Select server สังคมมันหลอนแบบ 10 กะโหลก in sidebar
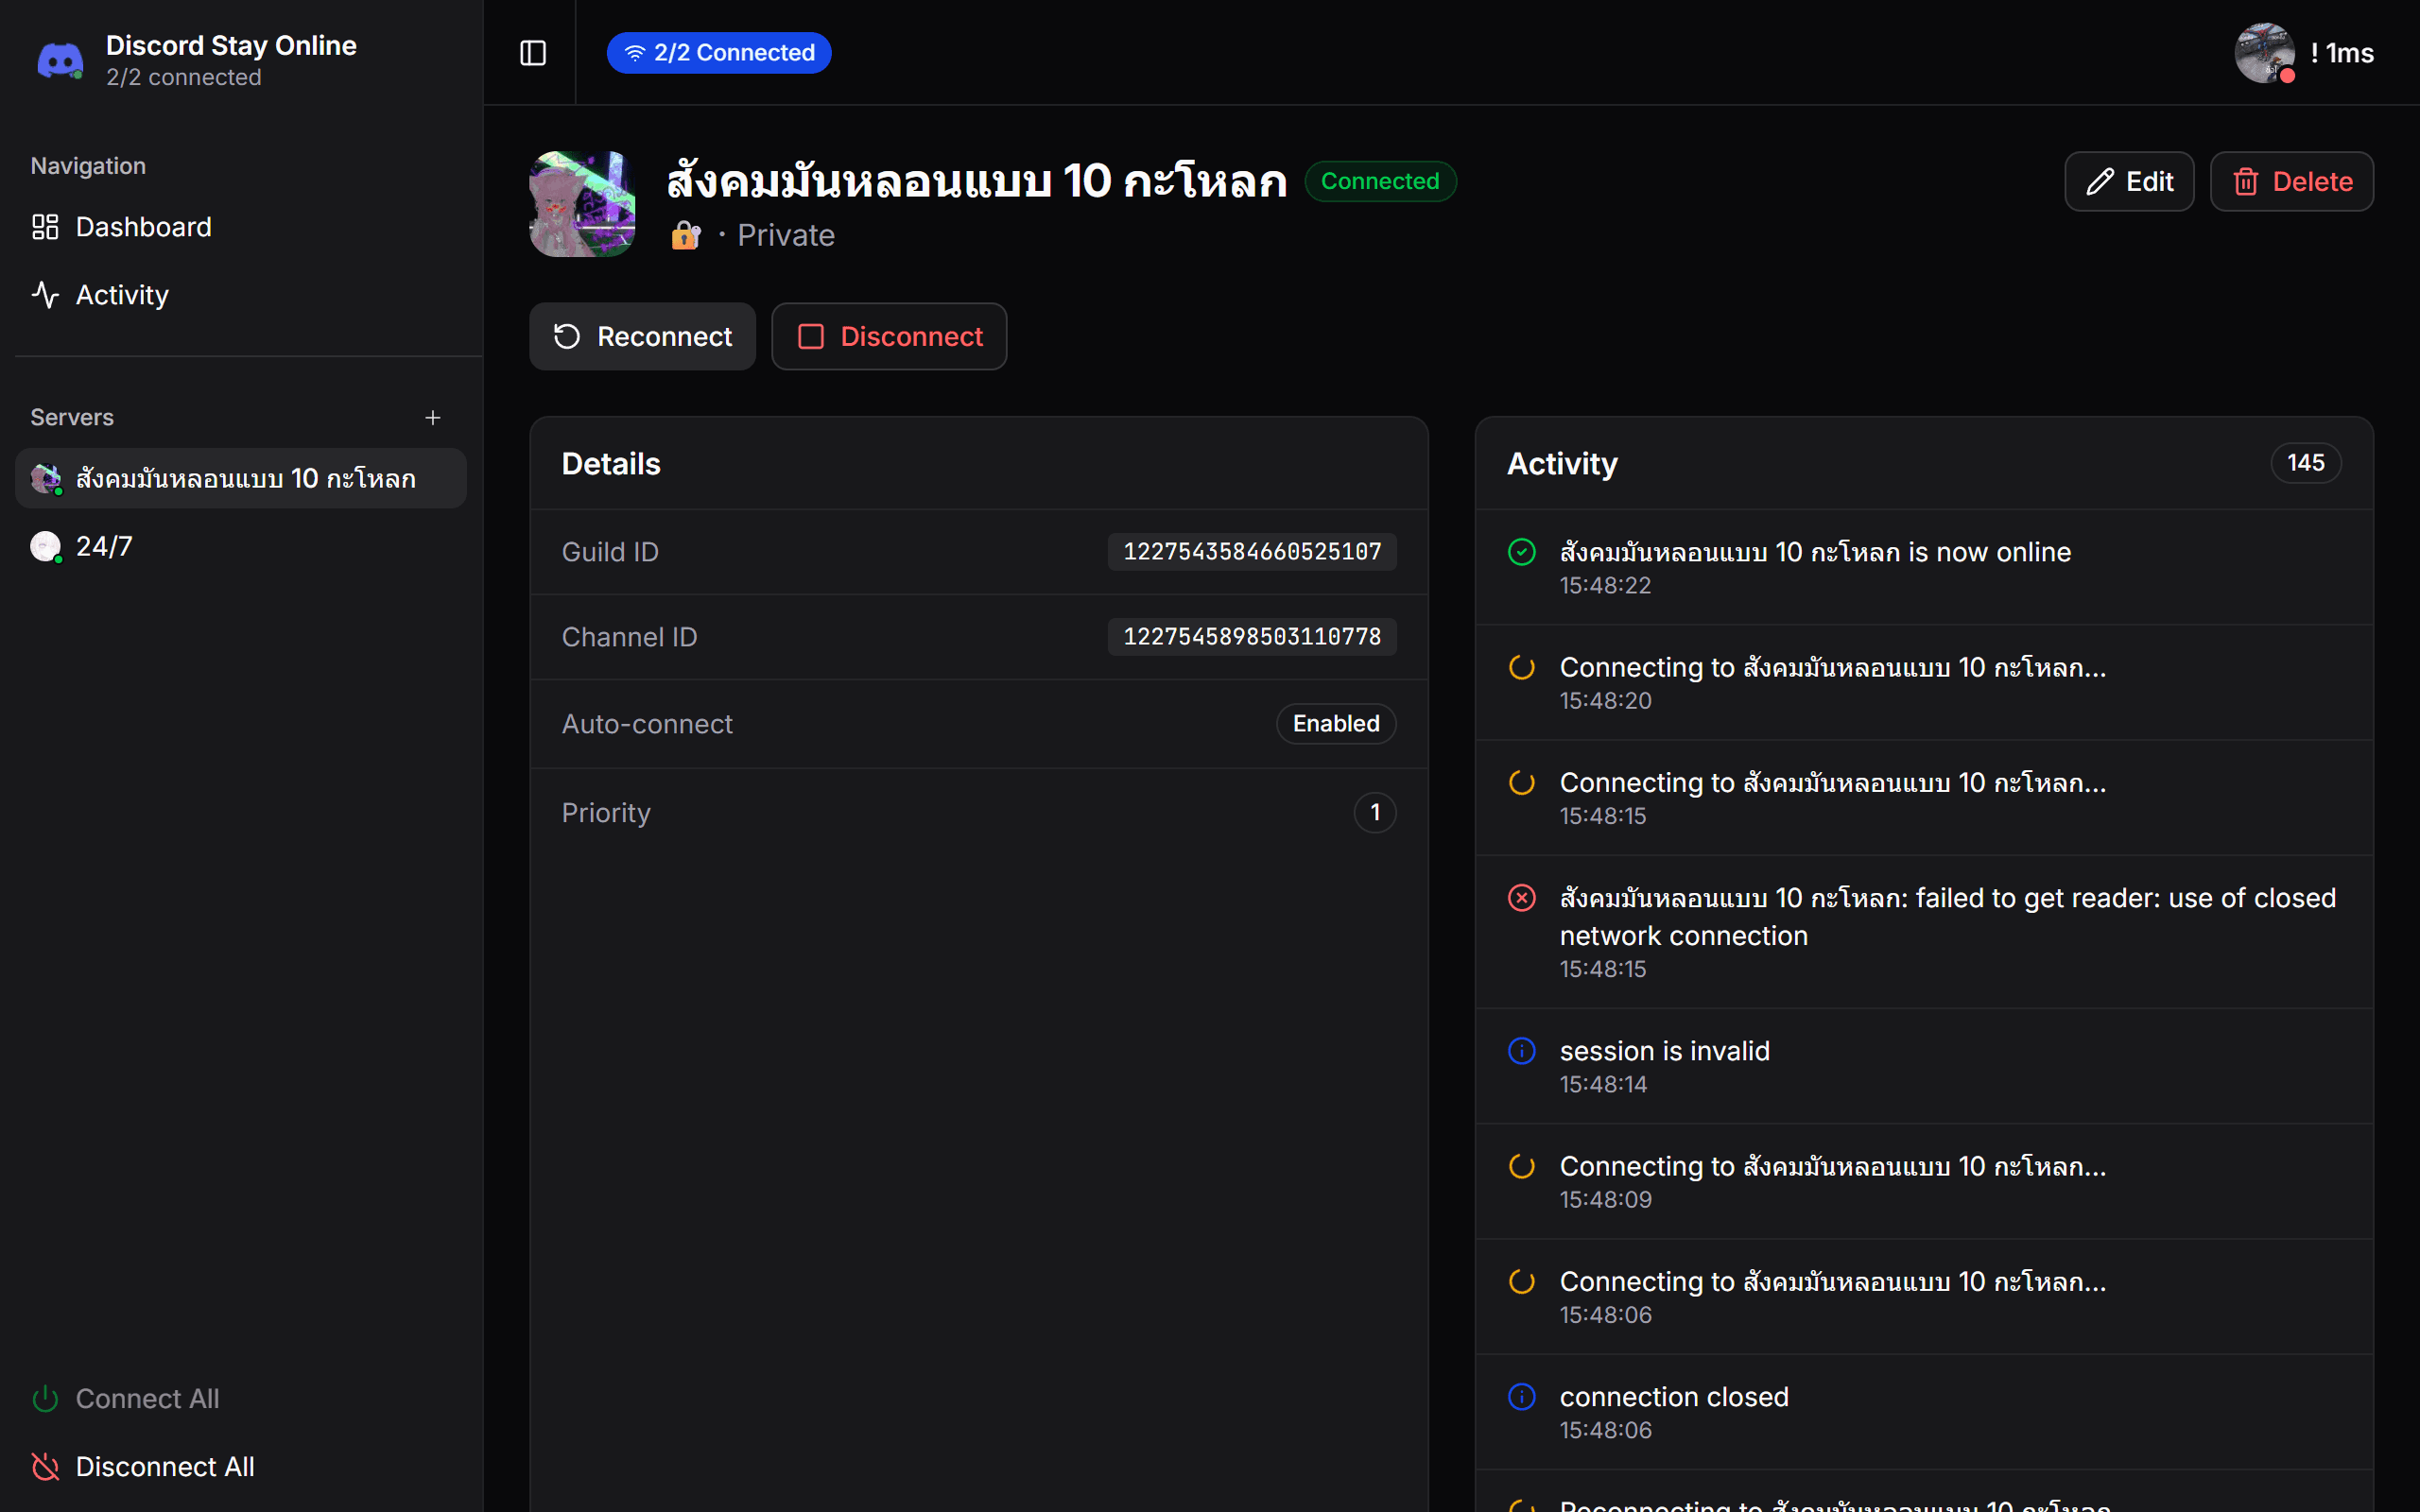Viewport: 2420px width, 1512px height. 240,478
